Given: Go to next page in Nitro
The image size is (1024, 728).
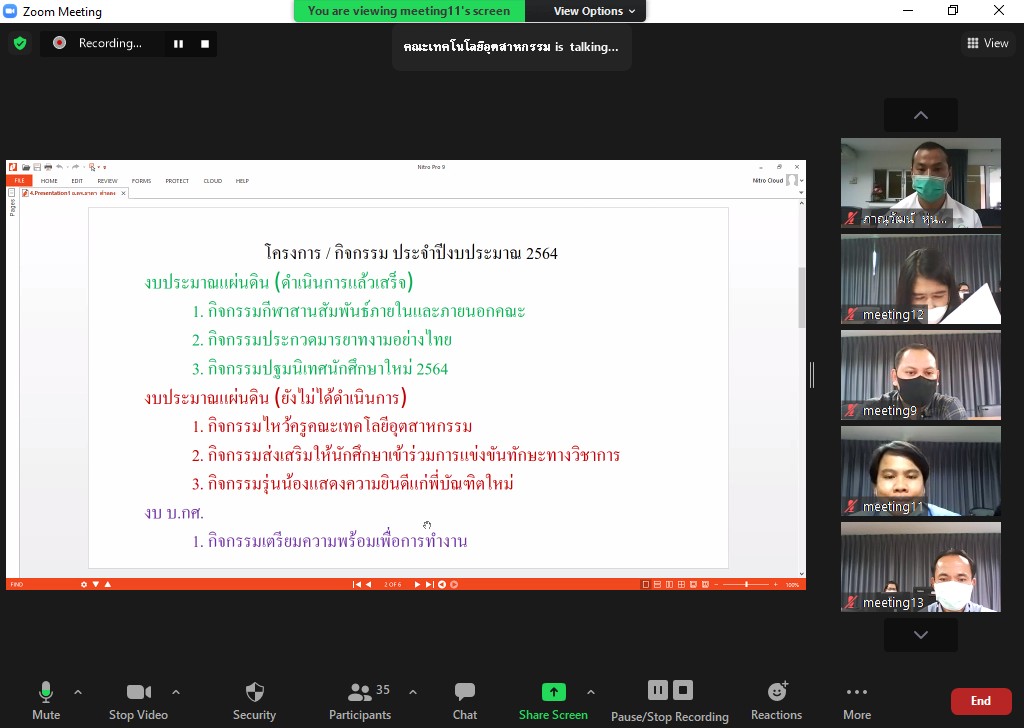Looking at the screenshot, I should tap(417, 584).
